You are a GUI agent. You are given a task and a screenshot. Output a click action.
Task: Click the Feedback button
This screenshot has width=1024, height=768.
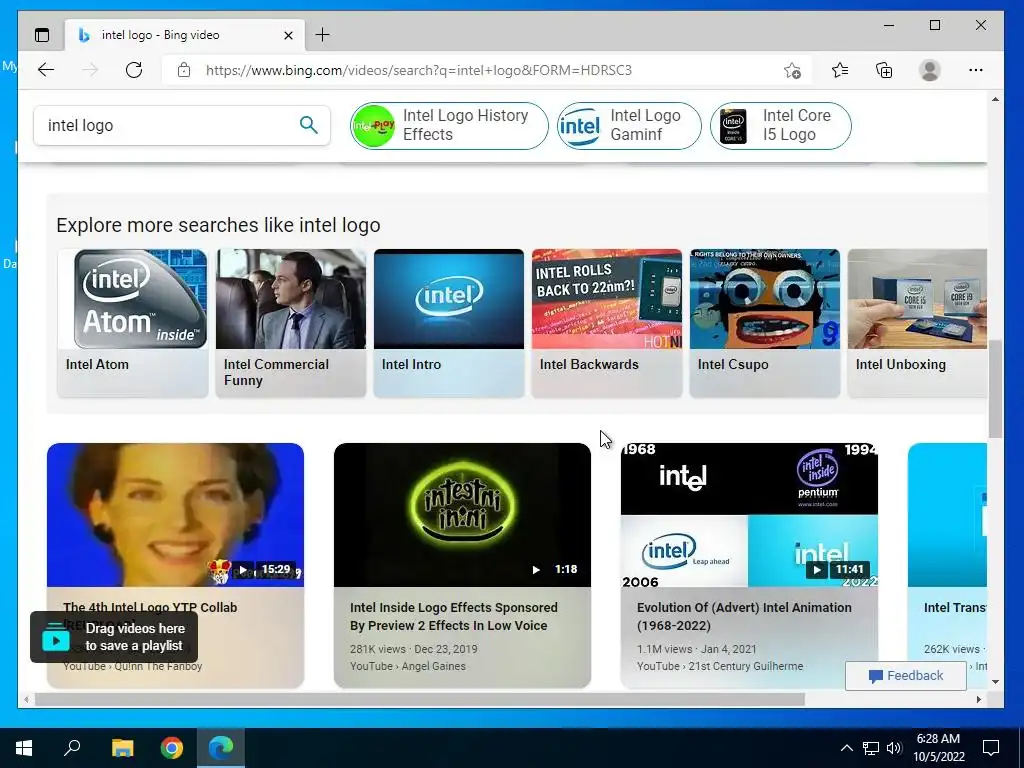click(906, 676)
